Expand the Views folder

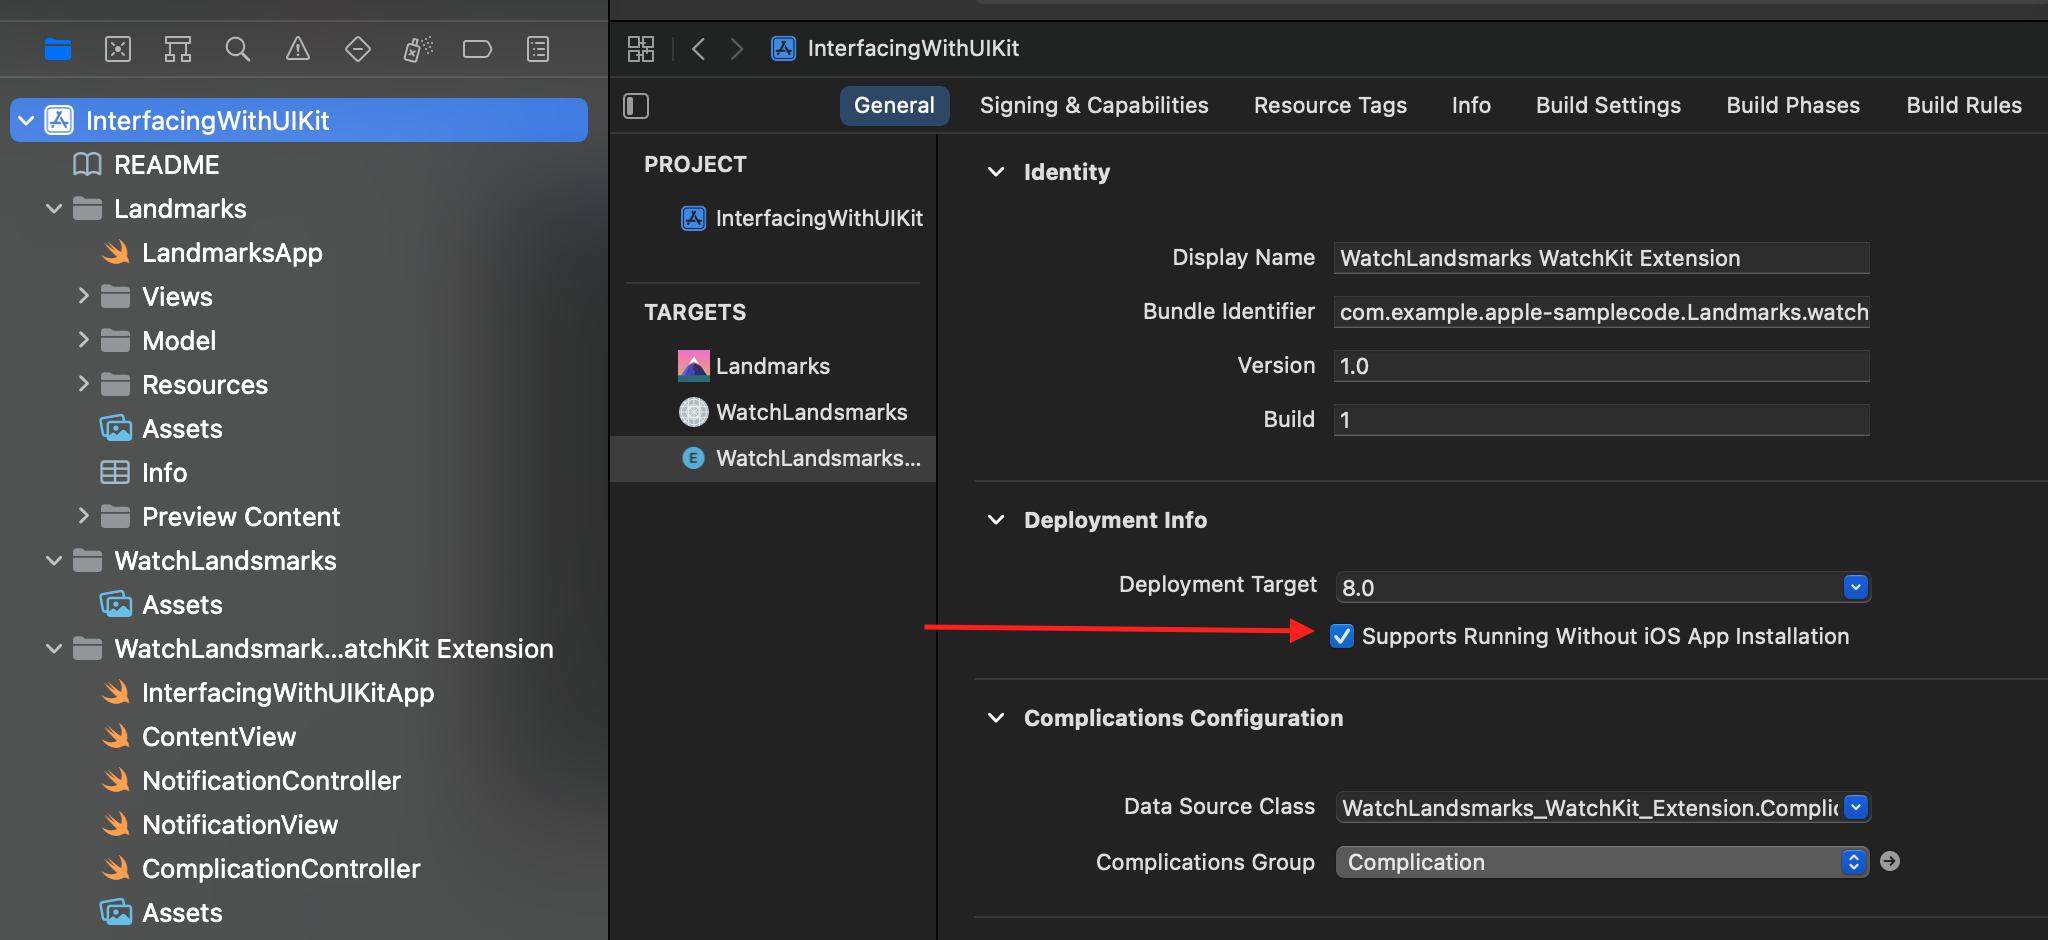coord(83,296)
